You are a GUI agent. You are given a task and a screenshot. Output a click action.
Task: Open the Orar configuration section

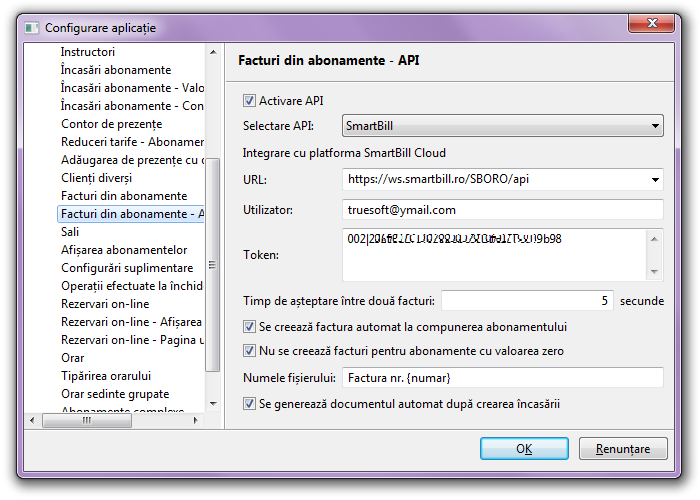tap(73, 358)
